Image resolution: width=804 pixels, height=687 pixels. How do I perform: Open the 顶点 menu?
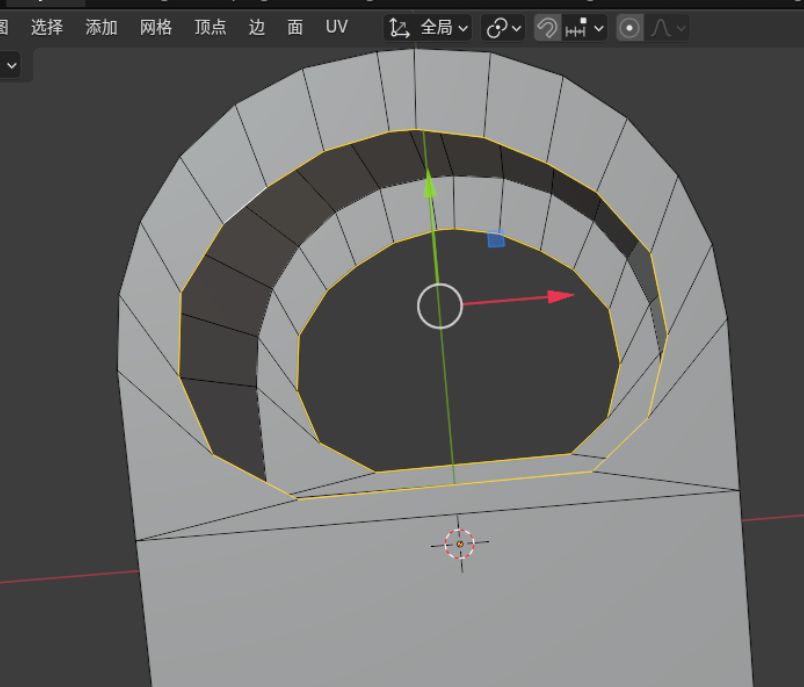pos(210,27)
